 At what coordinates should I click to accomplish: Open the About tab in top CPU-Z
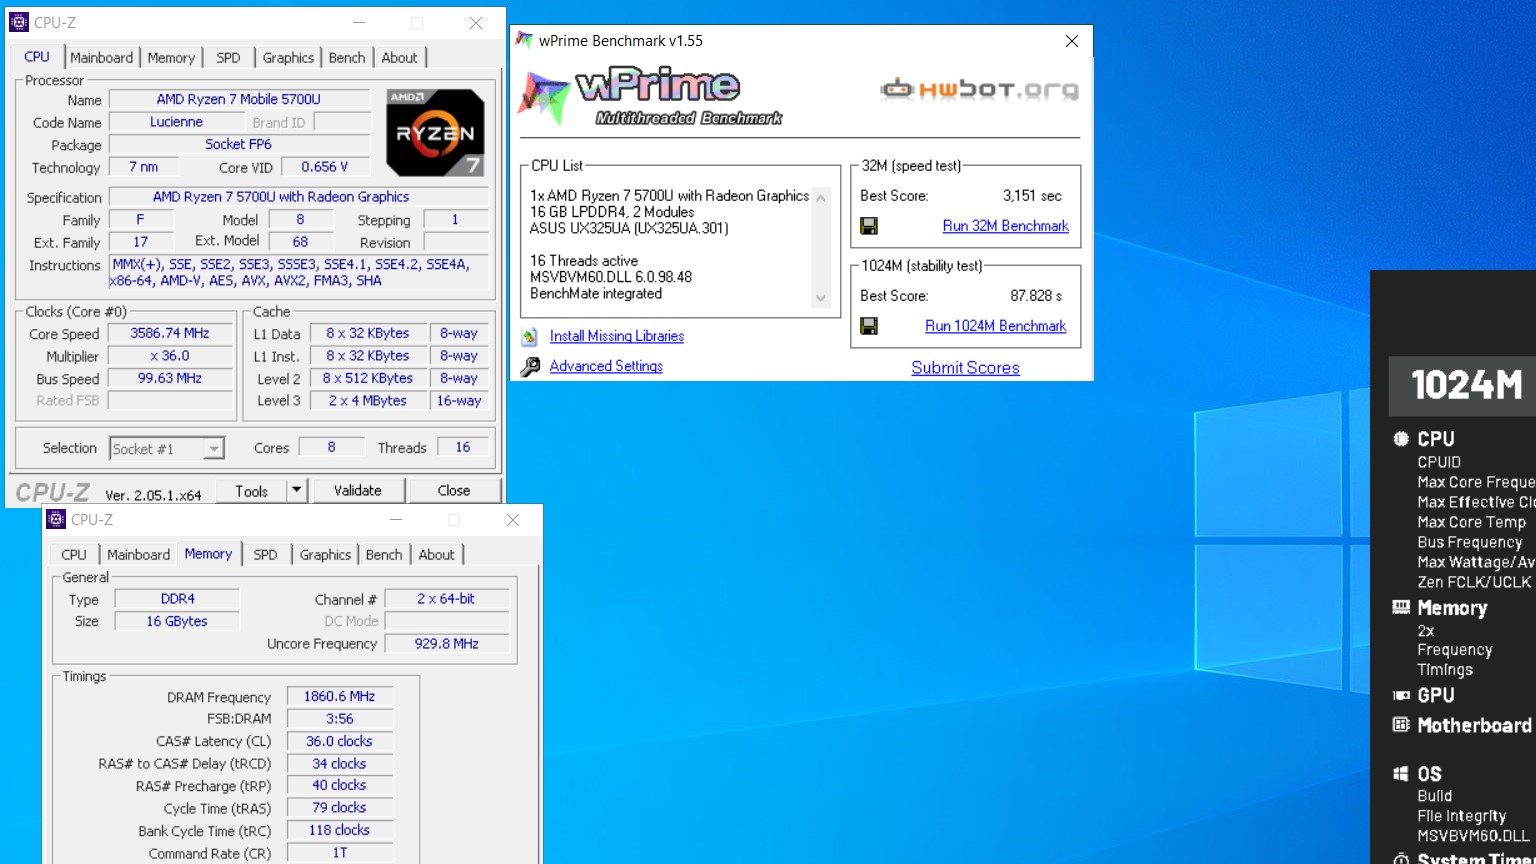click(400, 58)
